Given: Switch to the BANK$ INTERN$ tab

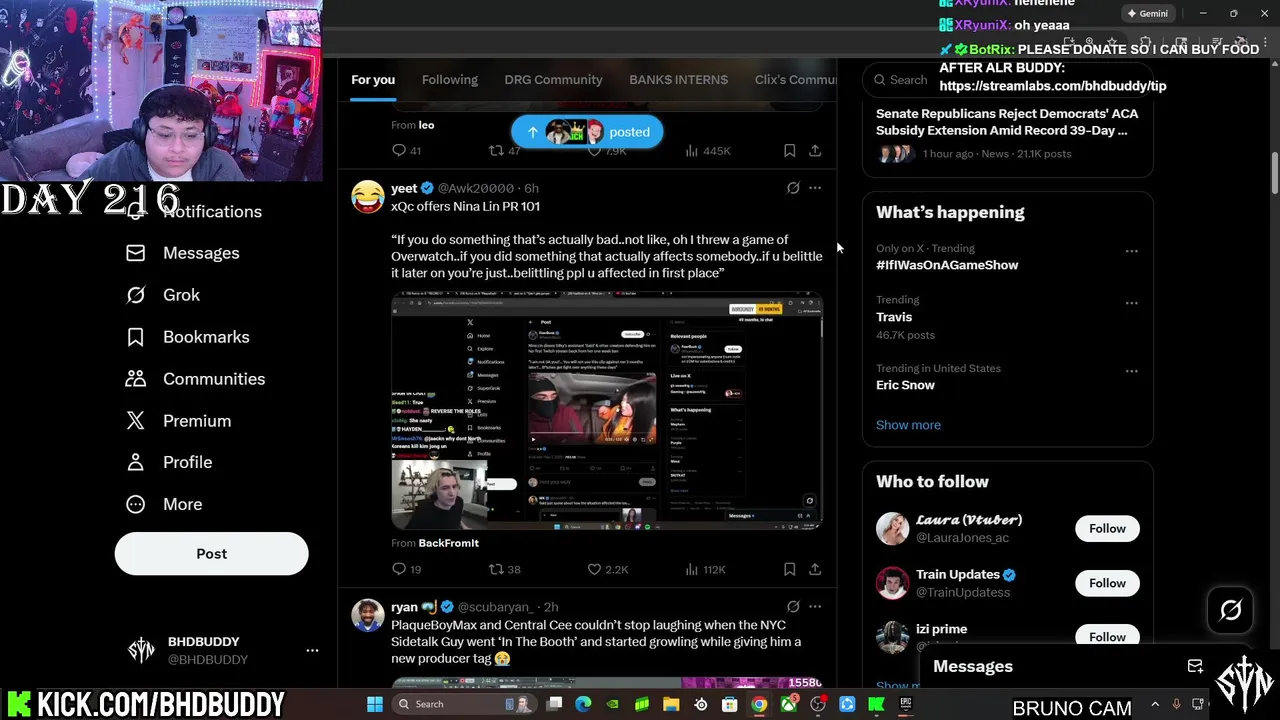Looking at the screenshot, I should [x=678, y=80].
